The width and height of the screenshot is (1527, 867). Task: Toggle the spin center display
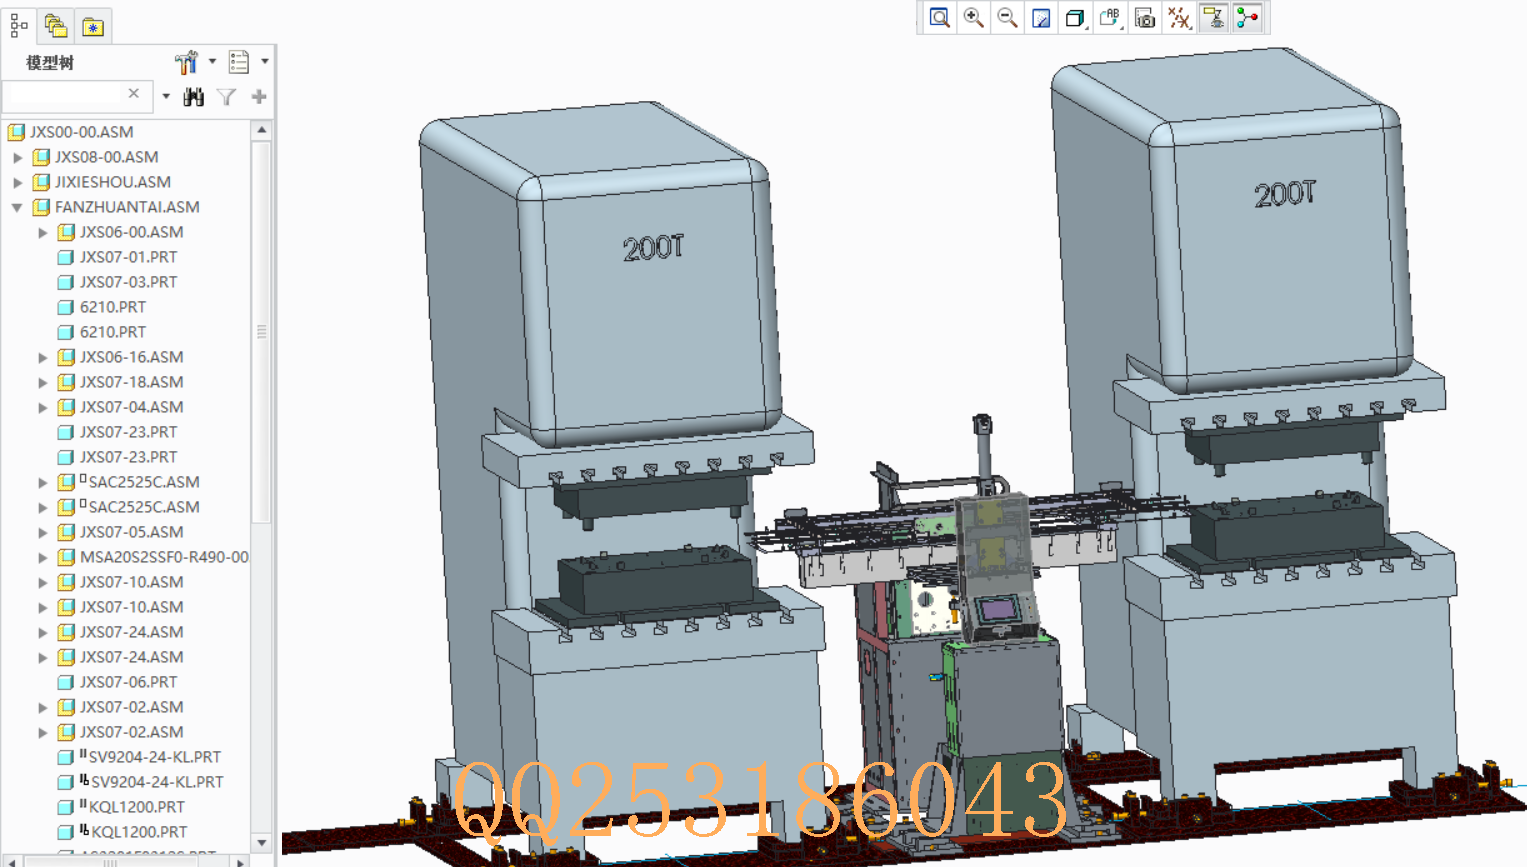[1248, 18]
